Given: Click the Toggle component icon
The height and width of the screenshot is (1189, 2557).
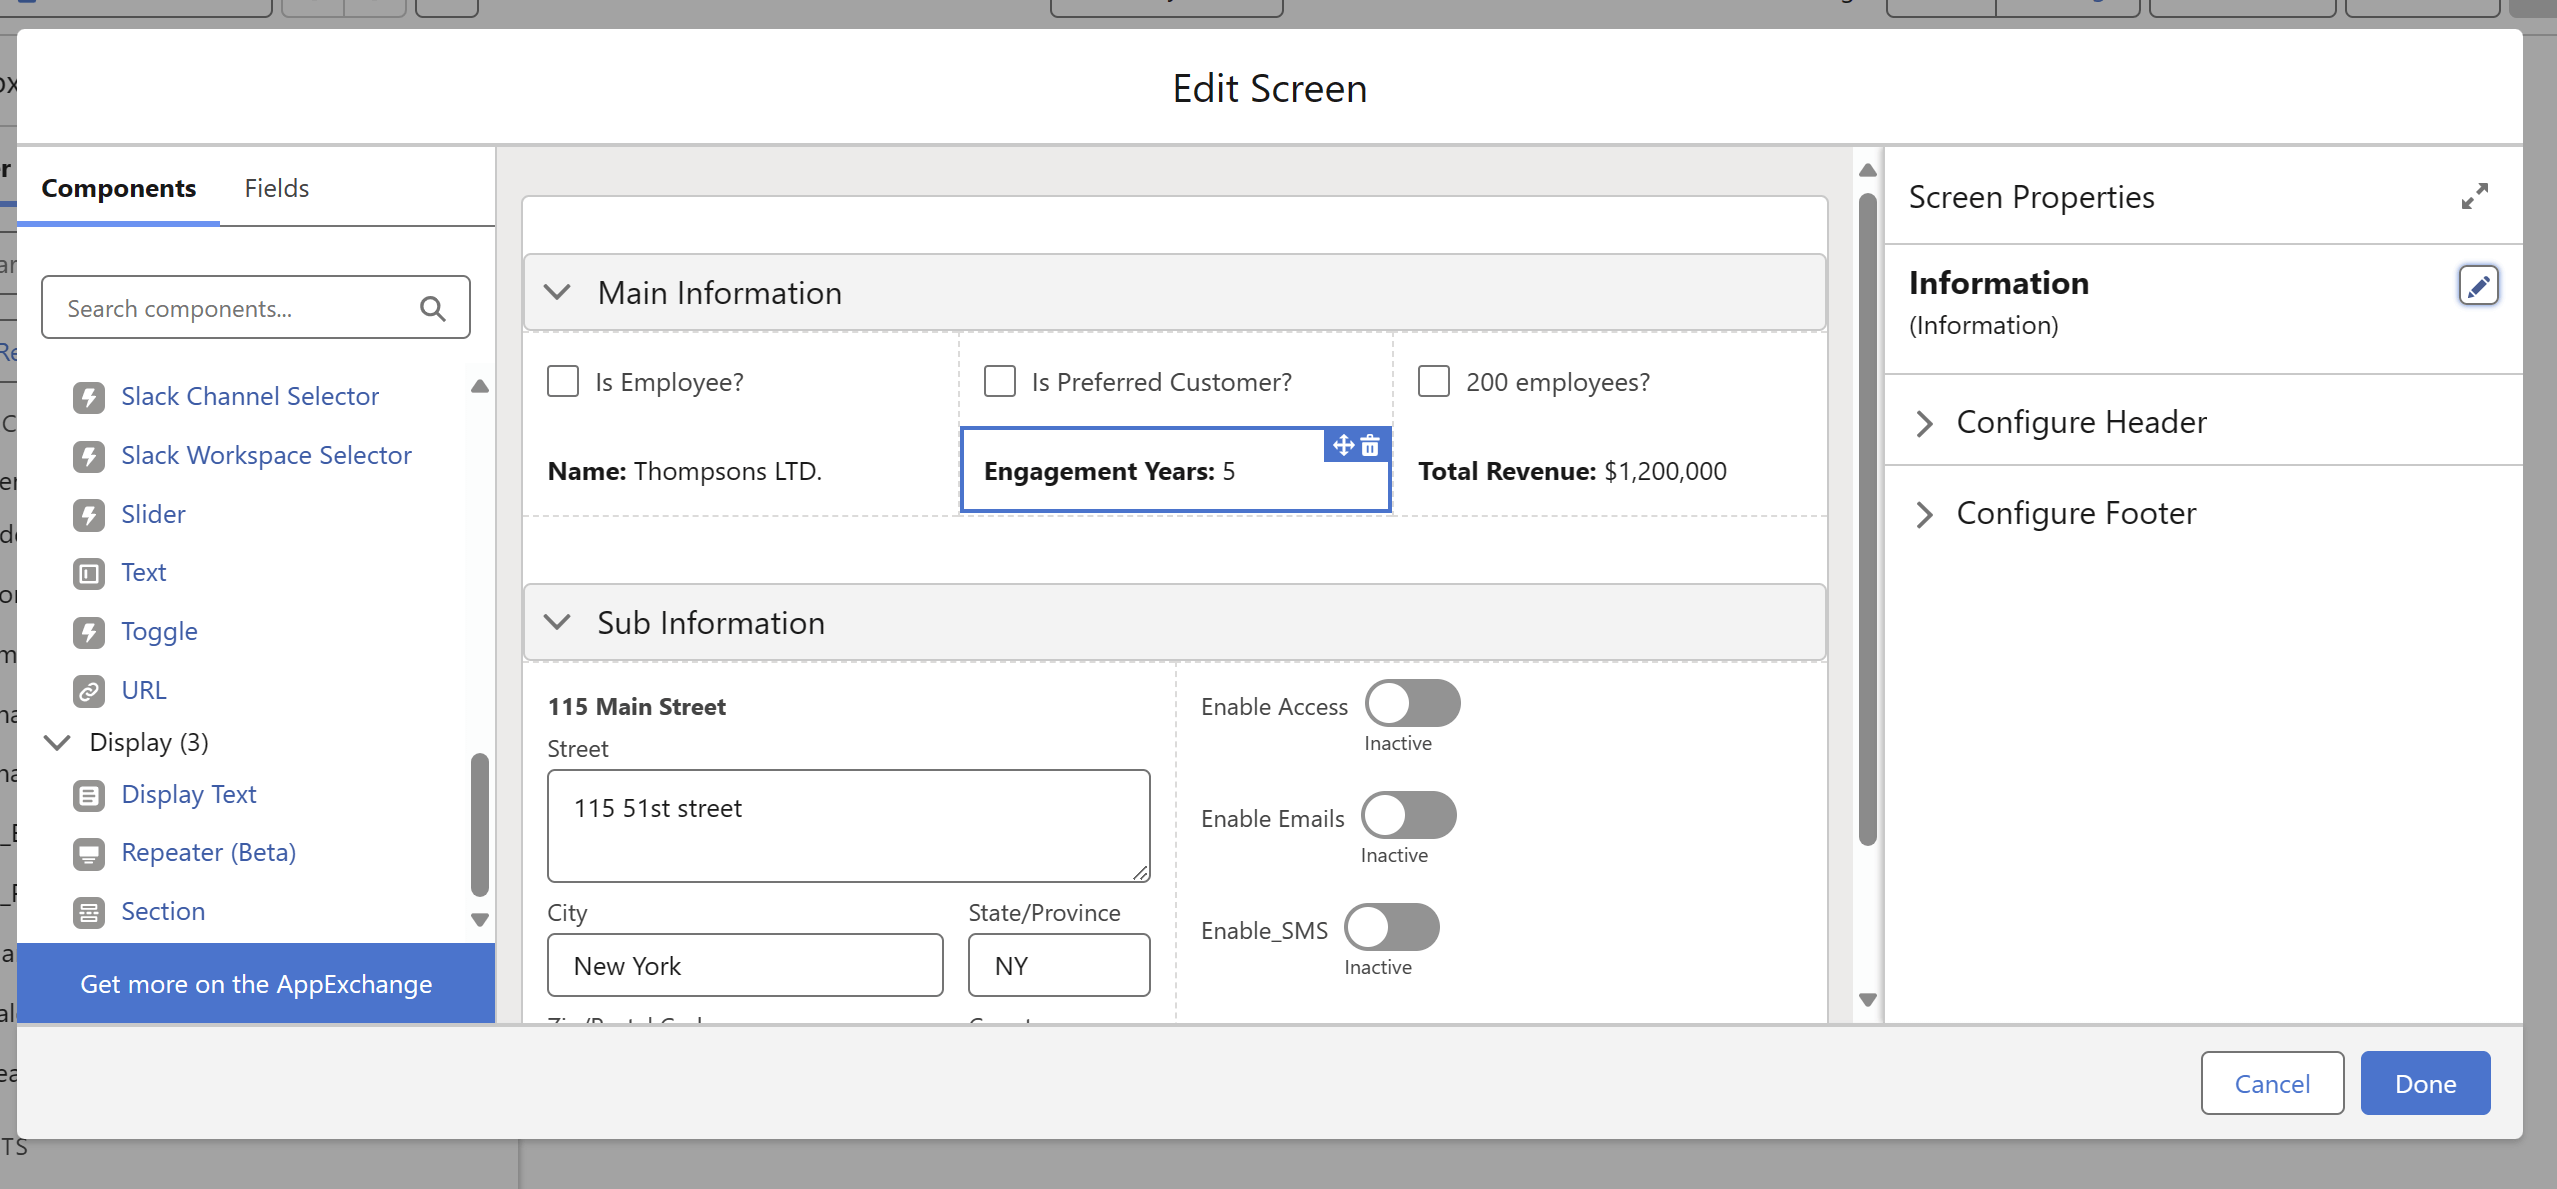Looking at the screenshot, I should (x=89, y=633).
